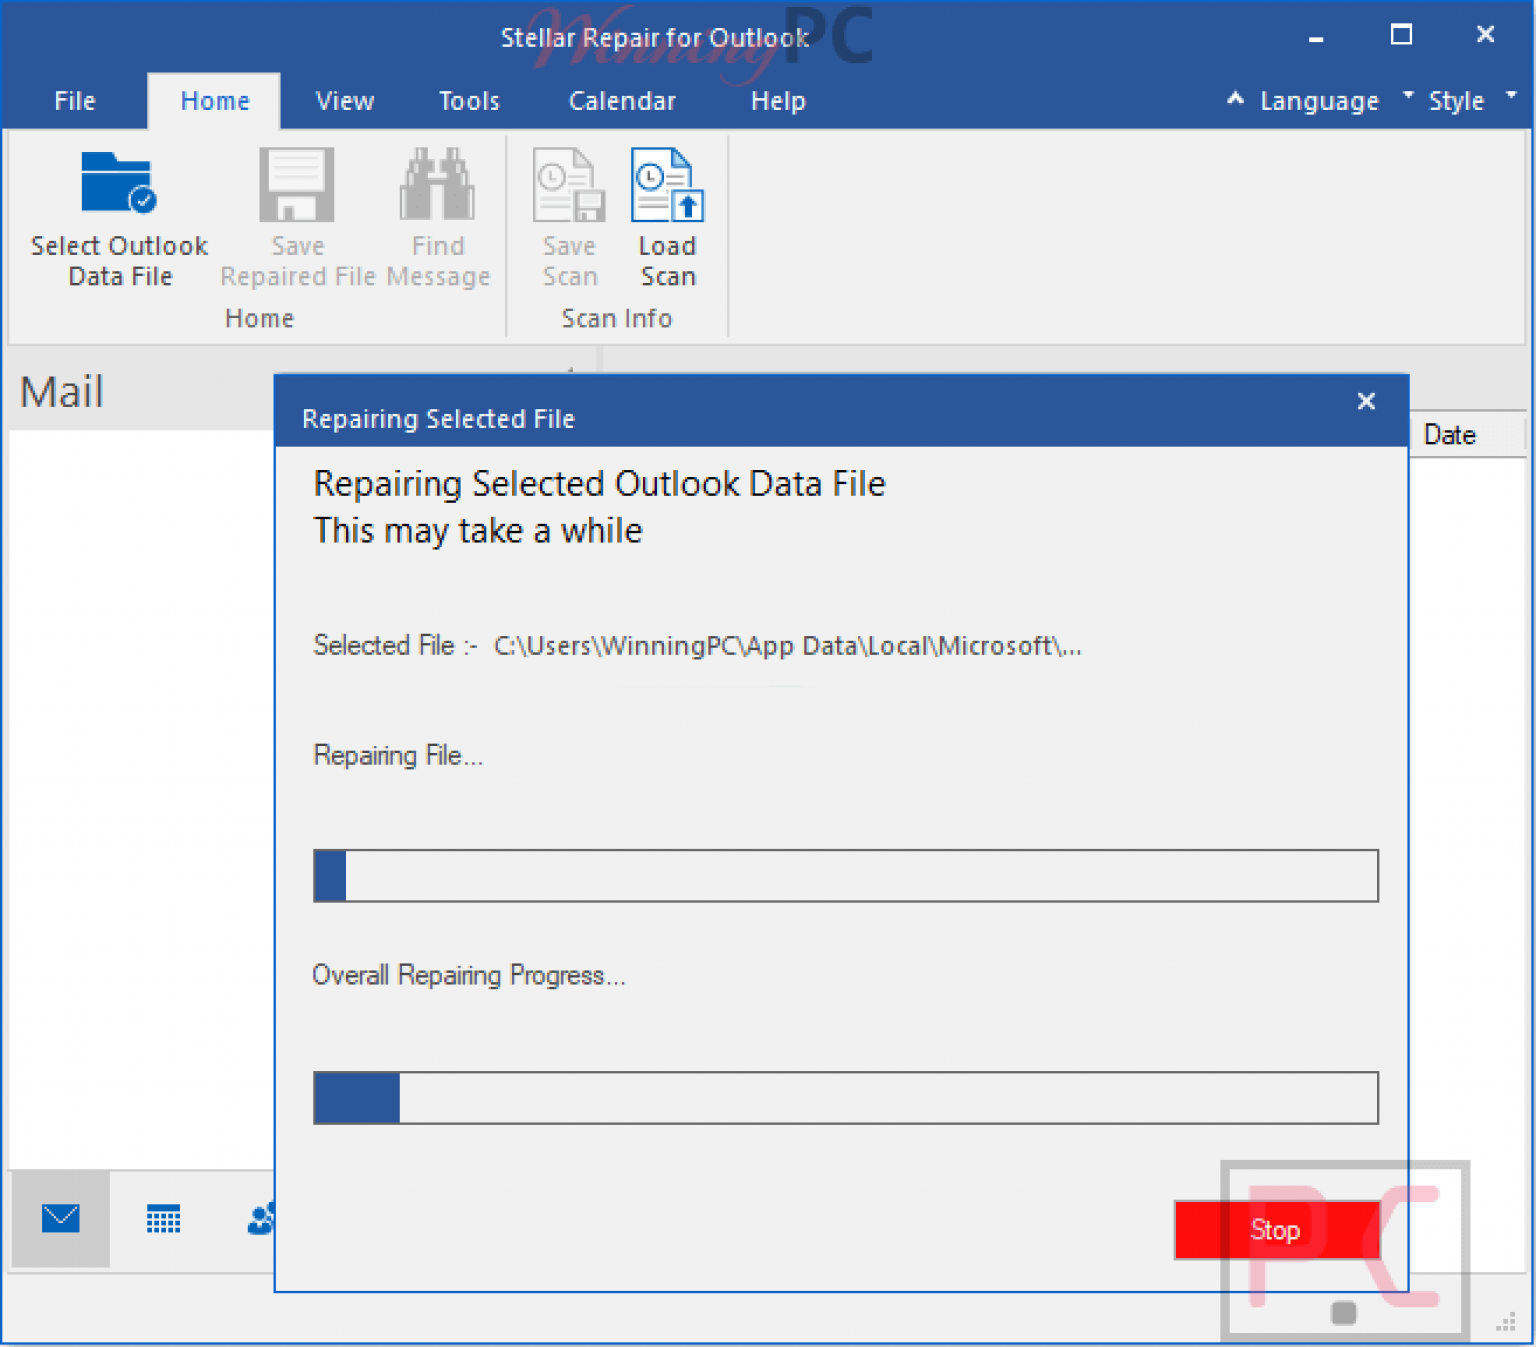This screenshot has height=1347, width=1536.
Task: Switch to the View ribbon tab
Action: click(x=345, y=101)
